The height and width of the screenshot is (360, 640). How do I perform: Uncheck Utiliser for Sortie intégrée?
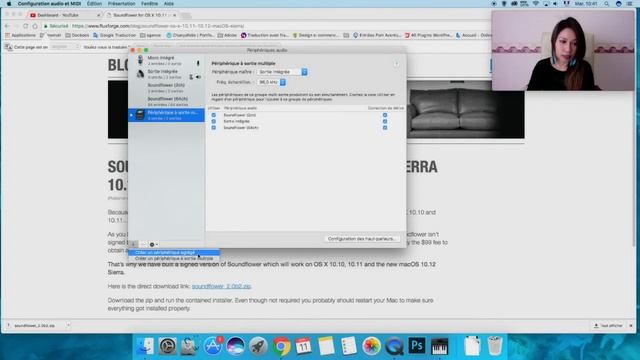[213, 121]
